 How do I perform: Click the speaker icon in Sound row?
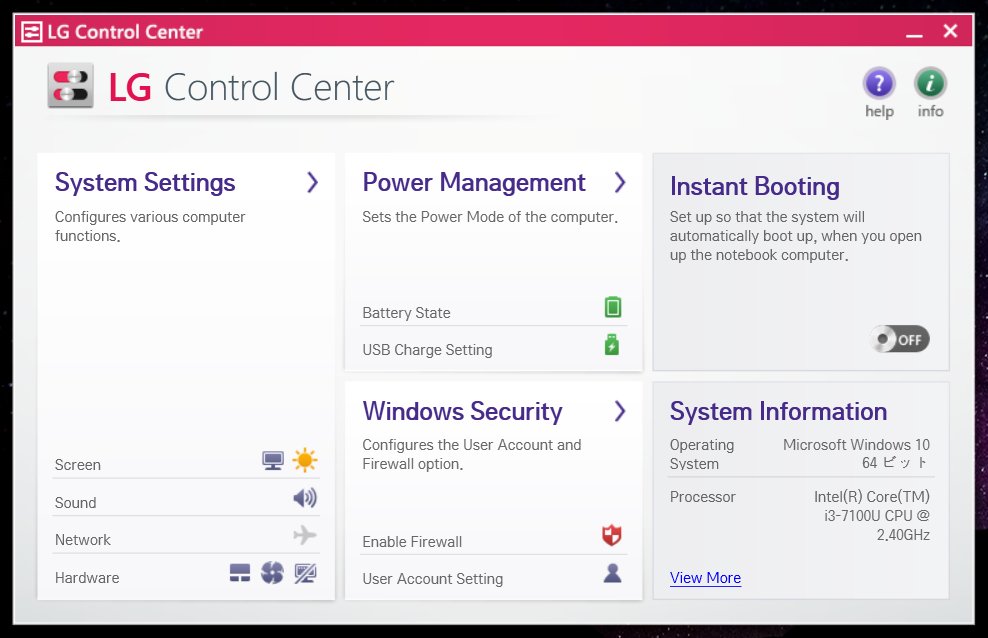(x=305, y=498)
